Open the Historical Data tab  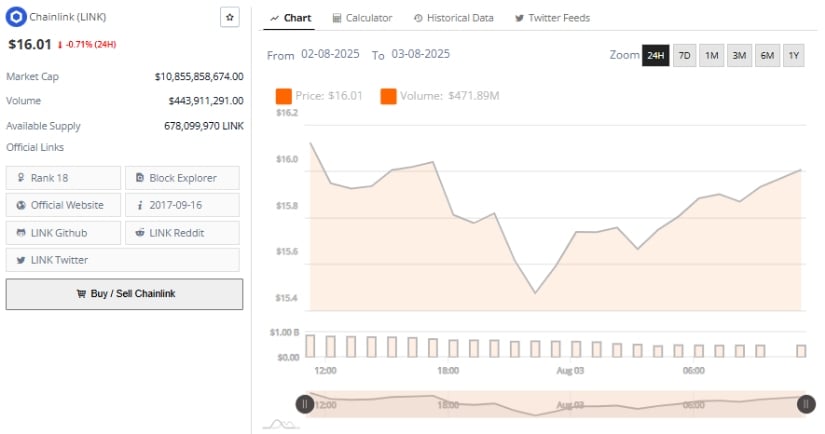pyautogui.click(x=454, y=18)
